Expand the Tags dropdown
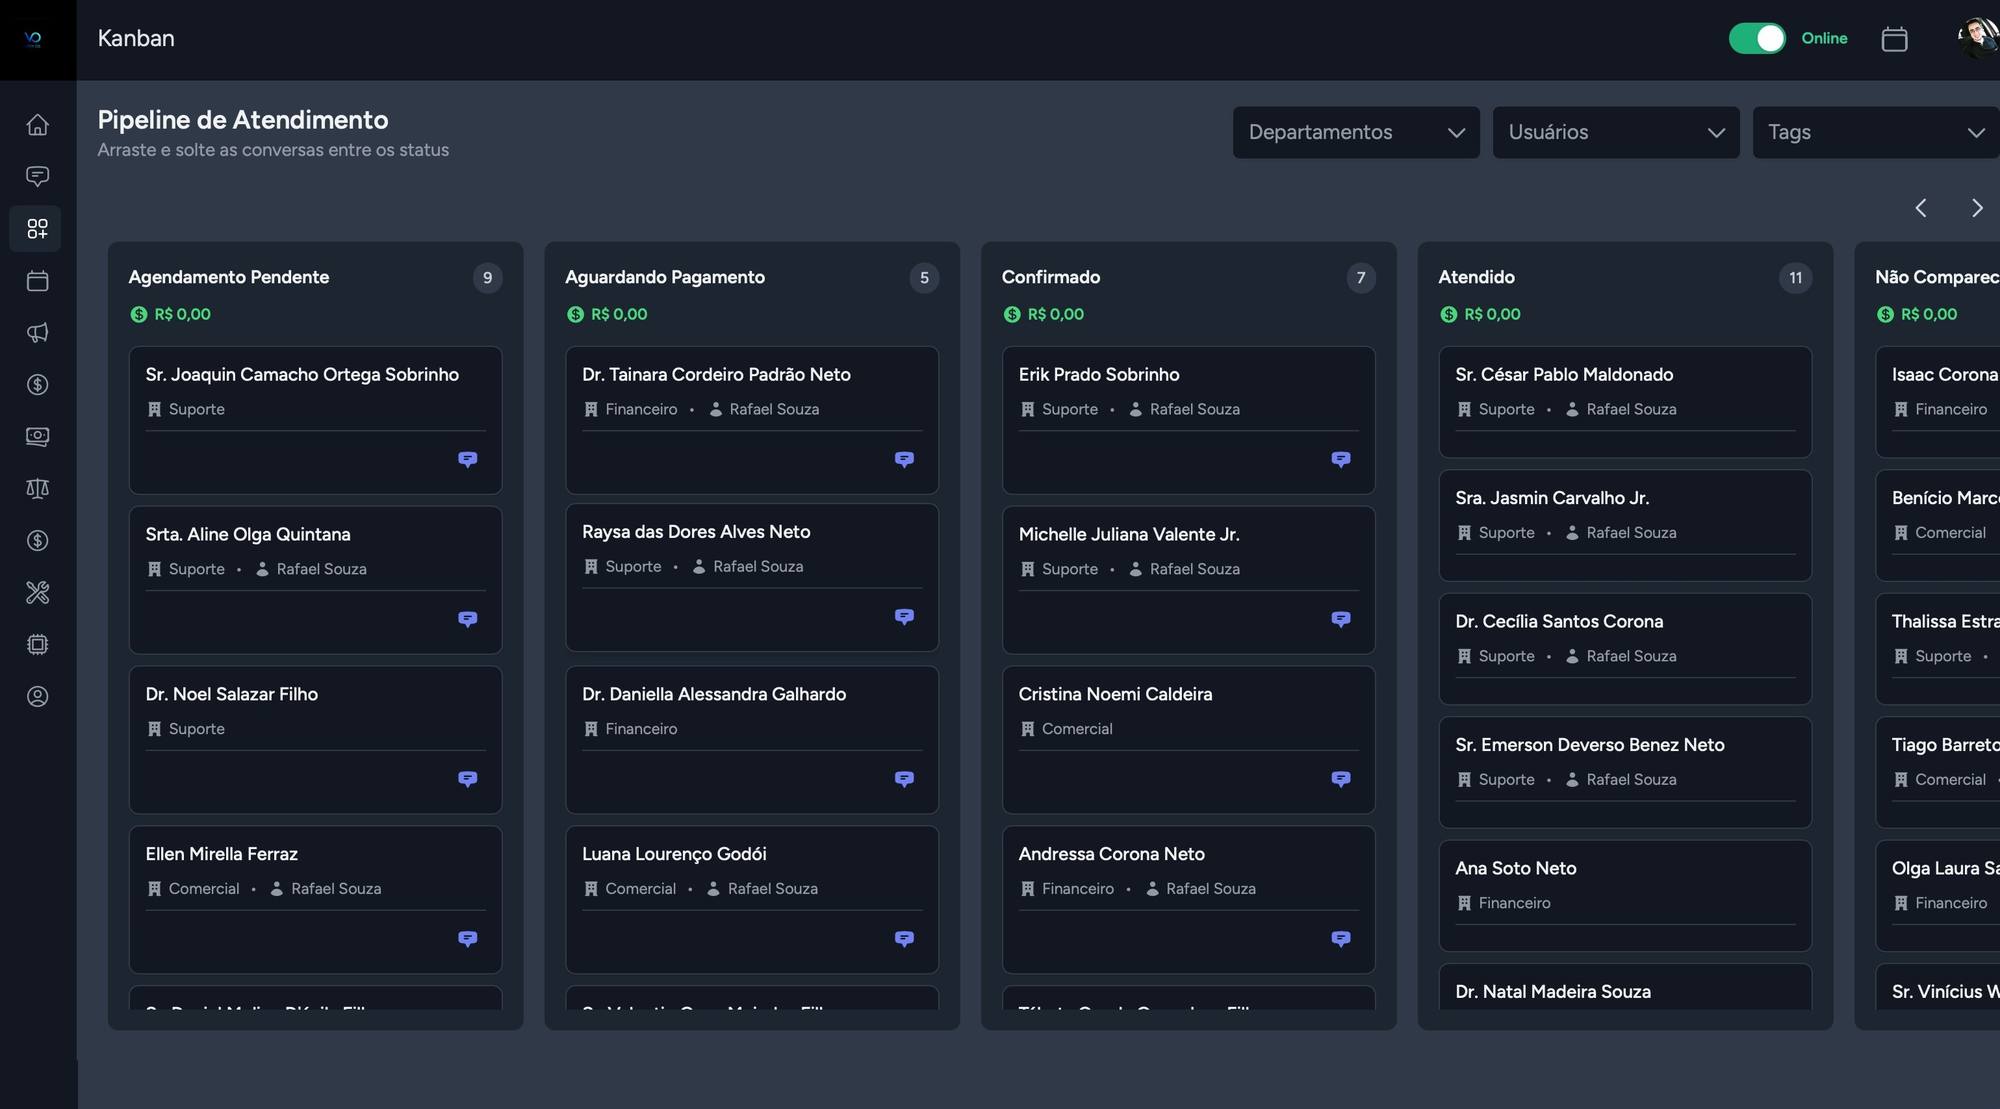This screenshot has width=2000, height=1109. coord(1876,132)
